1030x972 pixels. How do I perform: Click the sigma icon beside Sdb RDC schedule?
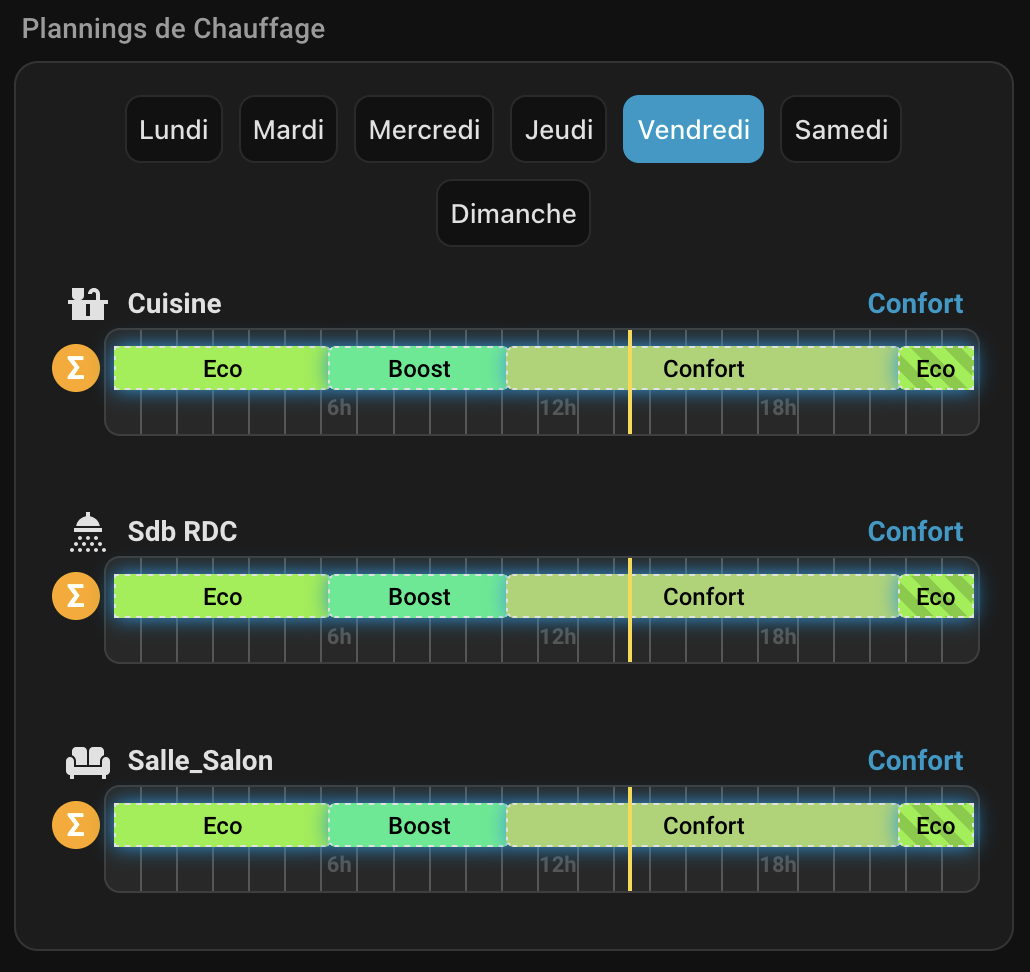click(75, 597)
